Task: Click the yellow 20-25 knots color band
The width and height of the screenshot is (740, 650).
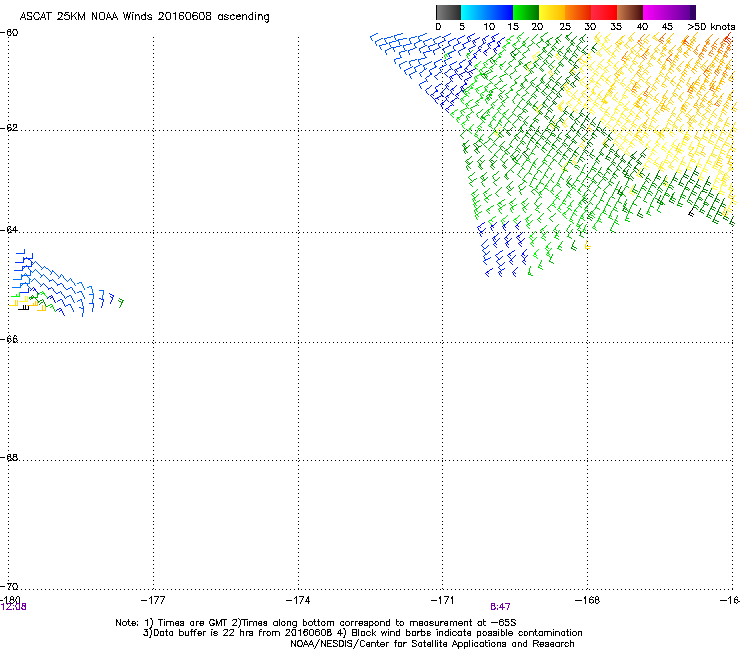Action: (552, 12)
